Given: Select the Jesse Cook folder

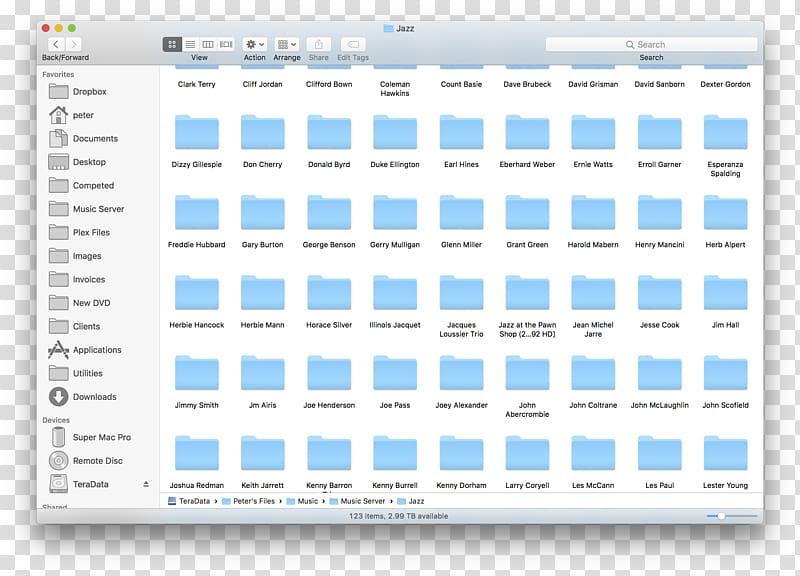Looking at the screenshot, I should coord(660,293).
